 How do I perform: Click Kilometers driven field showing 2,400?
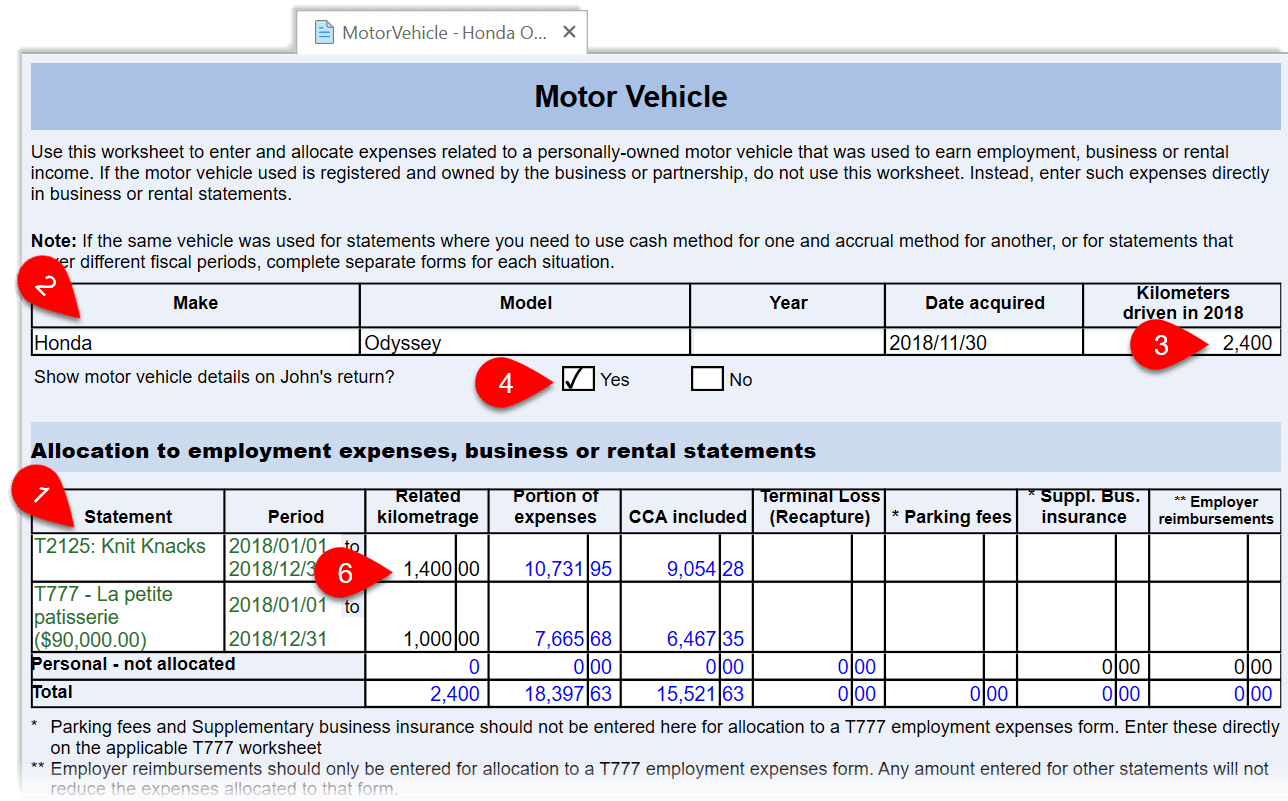[1181, 342]
